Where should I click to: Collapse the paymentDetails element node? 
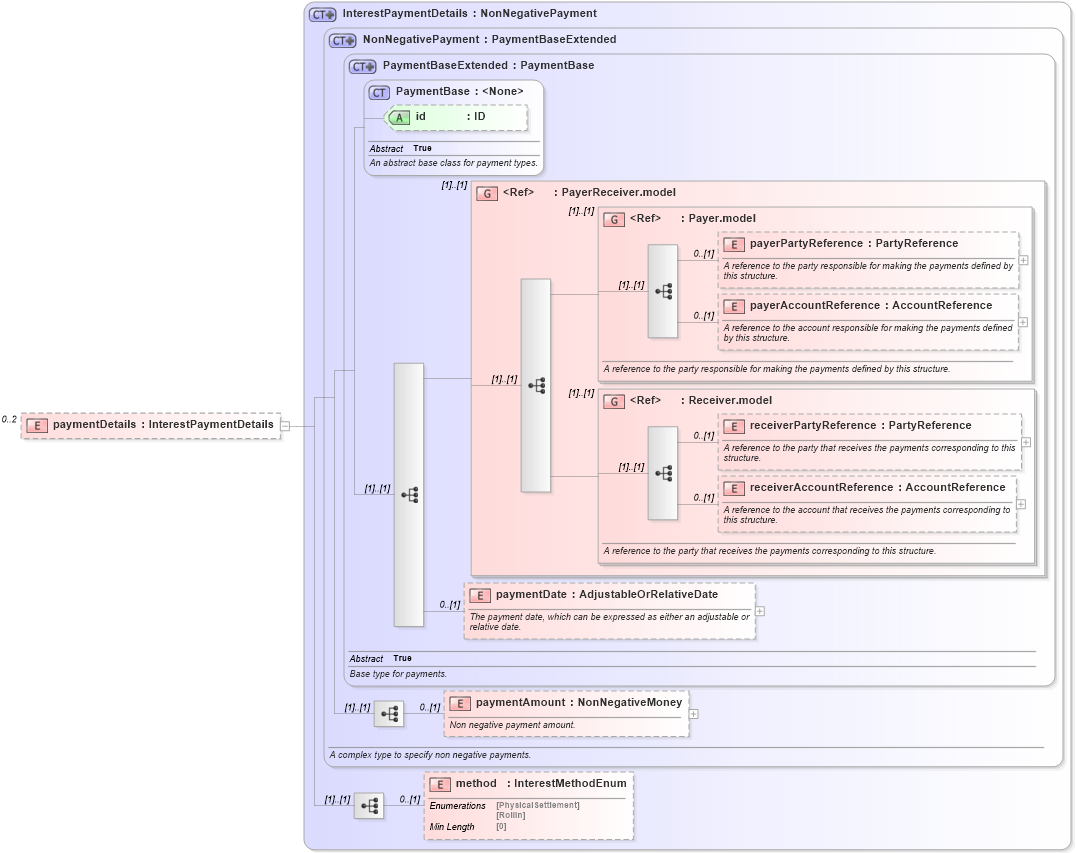(285, 426)
